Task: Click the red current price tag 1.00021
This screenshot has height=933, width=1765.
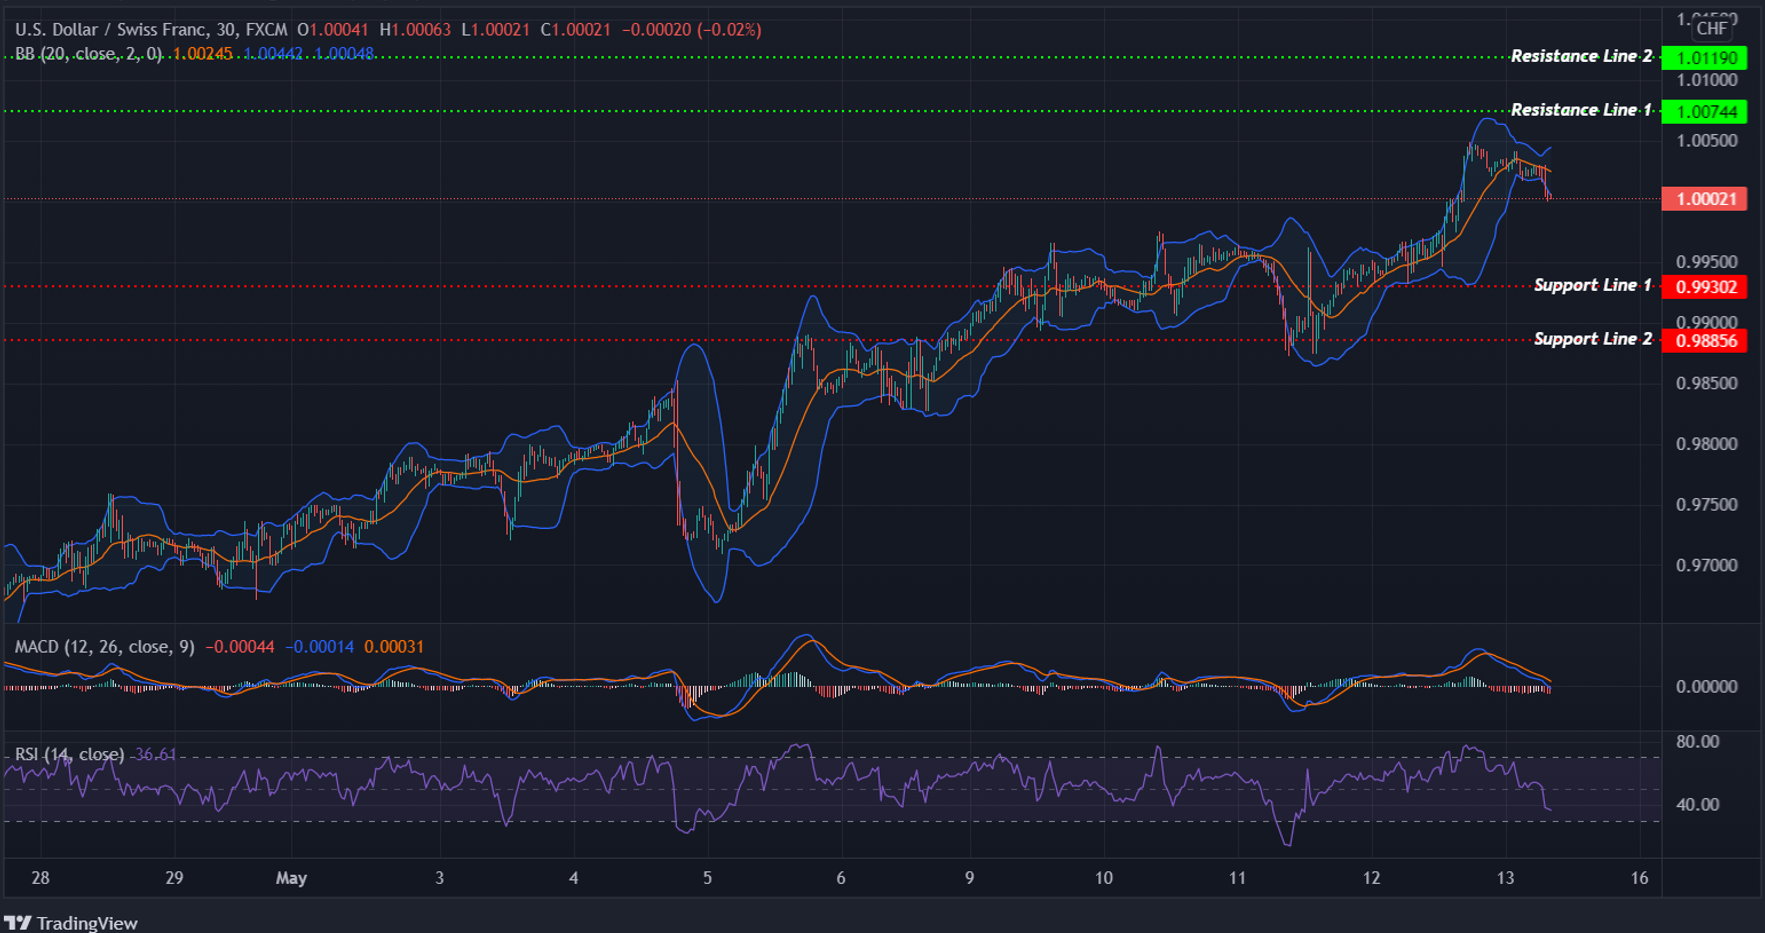Action: pyautogui.click(x=1705, y=199)
